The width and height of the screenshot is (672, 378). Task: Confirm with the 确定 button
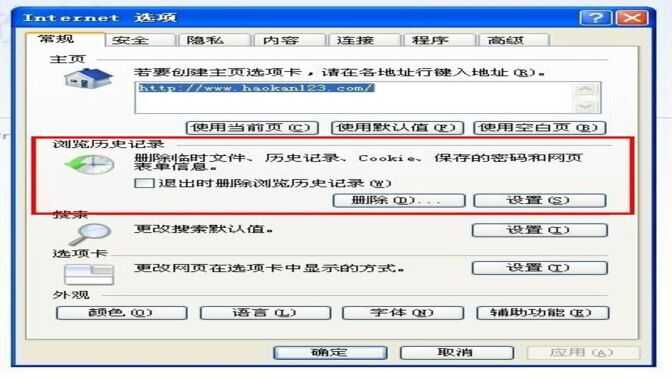tap(330, 353)
